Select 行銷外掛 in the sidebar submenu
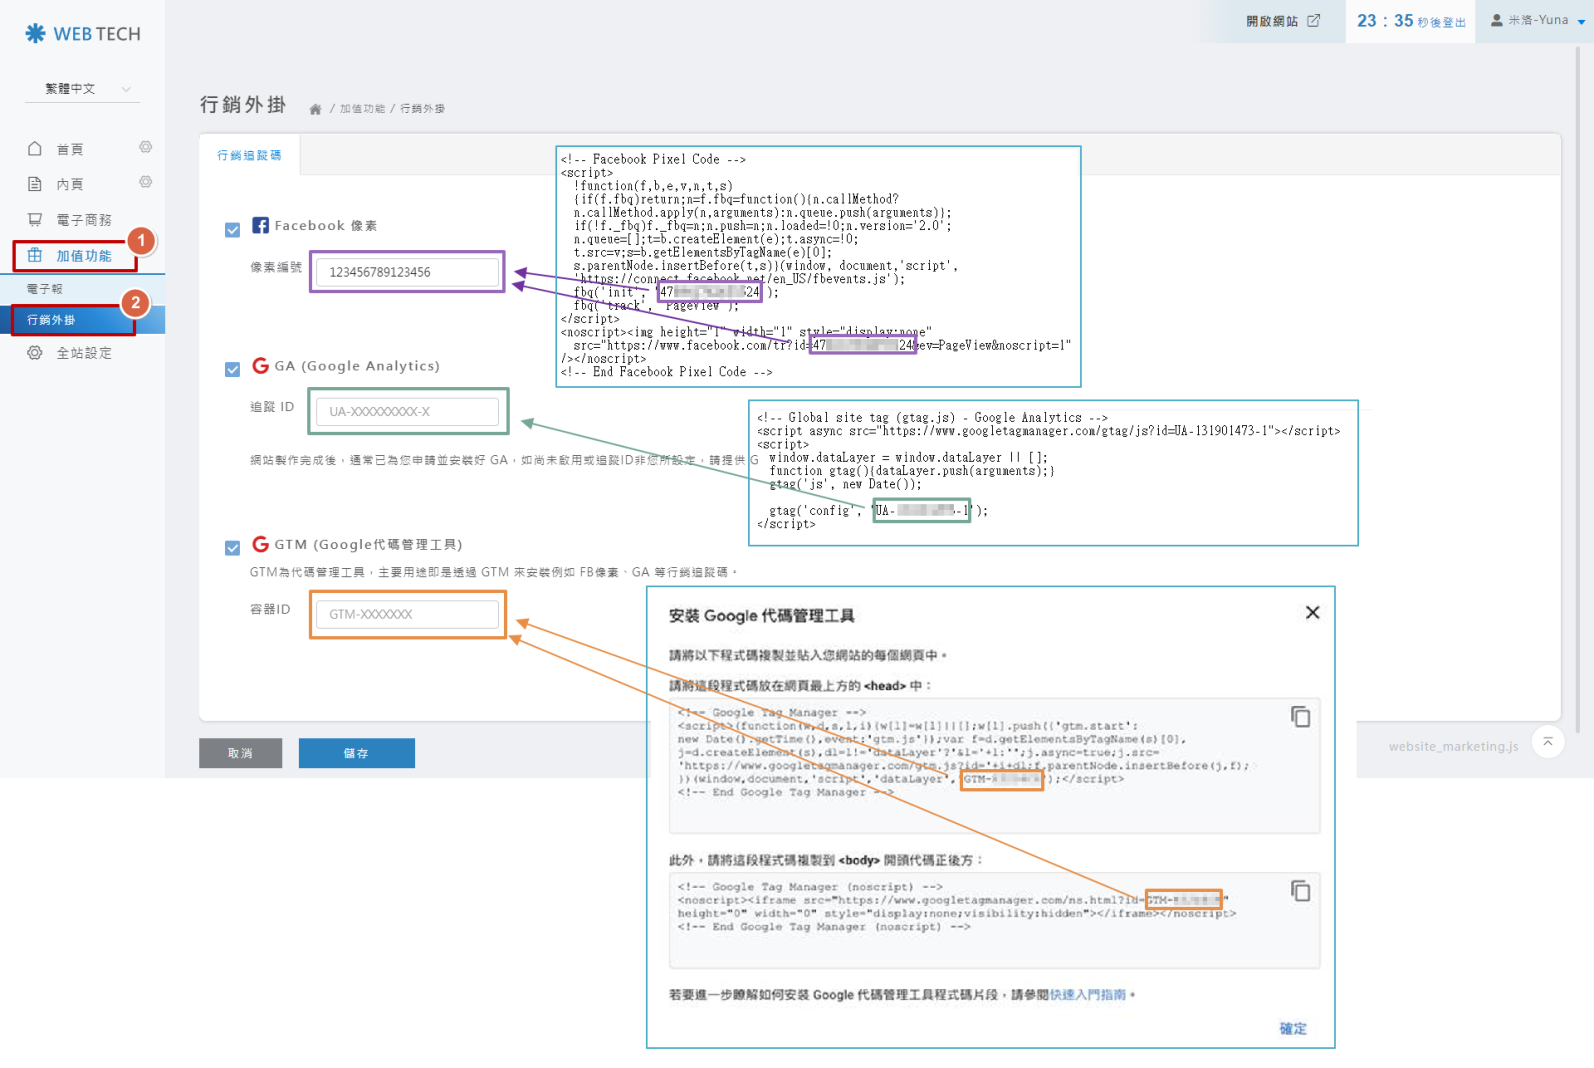 click(x=52, y=320)
